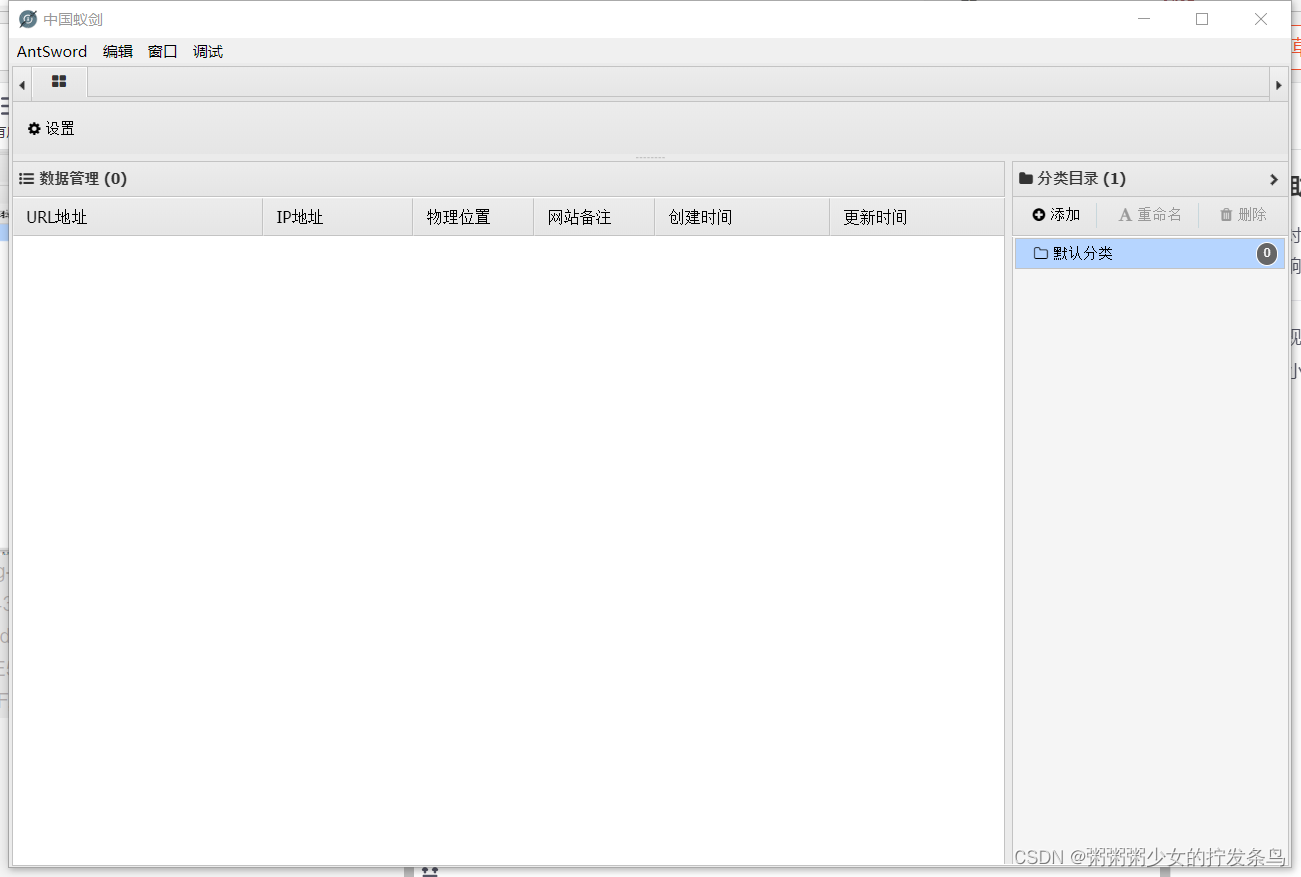Sort by 网站备注 column header

(594, 217)
